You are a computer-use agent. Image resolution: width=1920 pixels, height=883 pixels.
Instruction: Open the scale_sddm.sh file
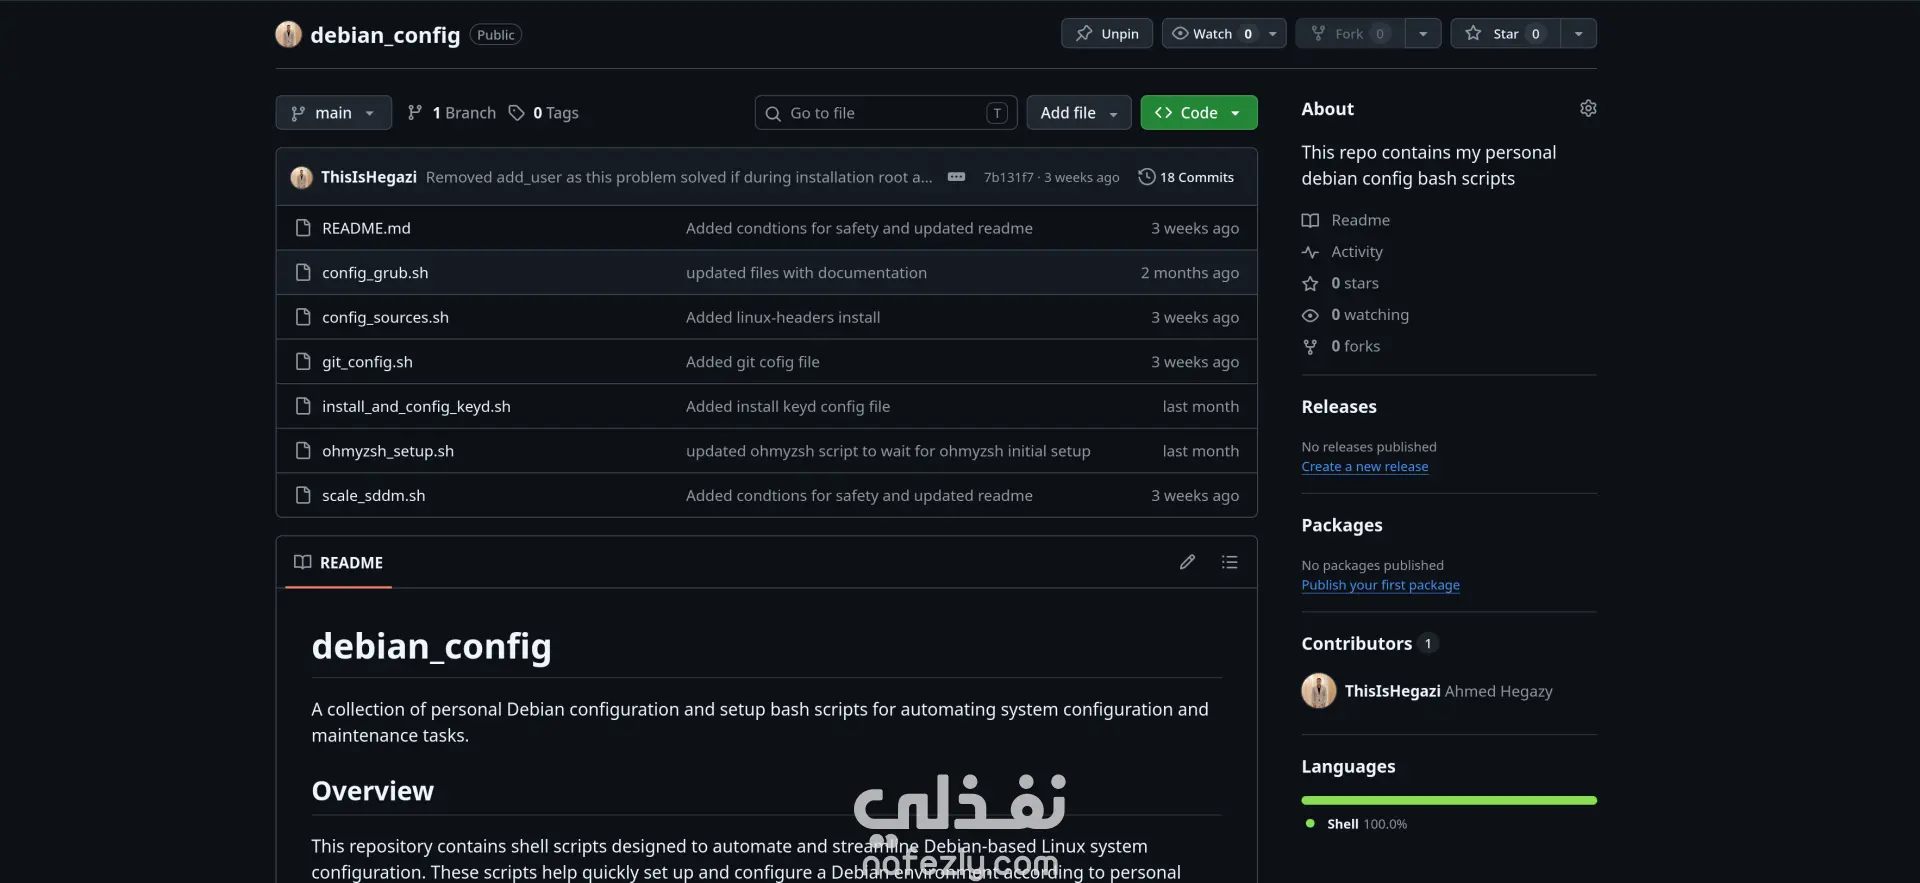click(x=373, y=495)
